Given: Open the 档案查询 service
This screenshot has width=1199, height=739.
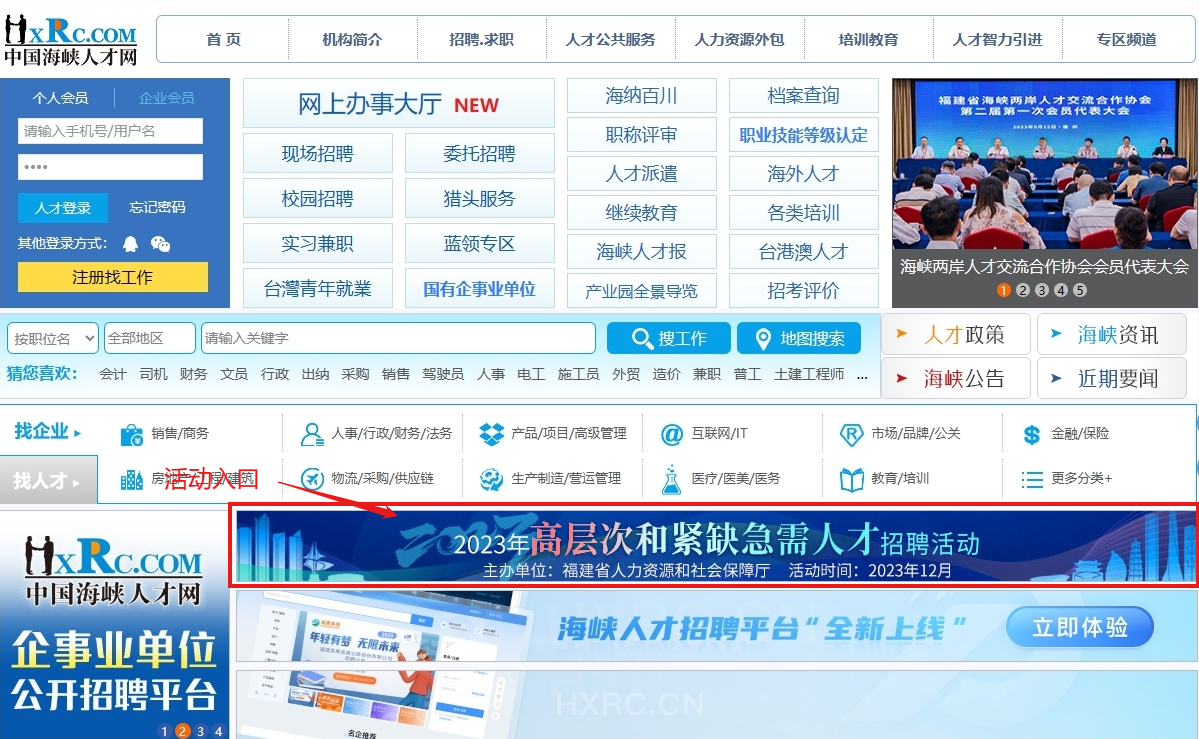Looking at the screenshot, I should click(x=804, y=96).
